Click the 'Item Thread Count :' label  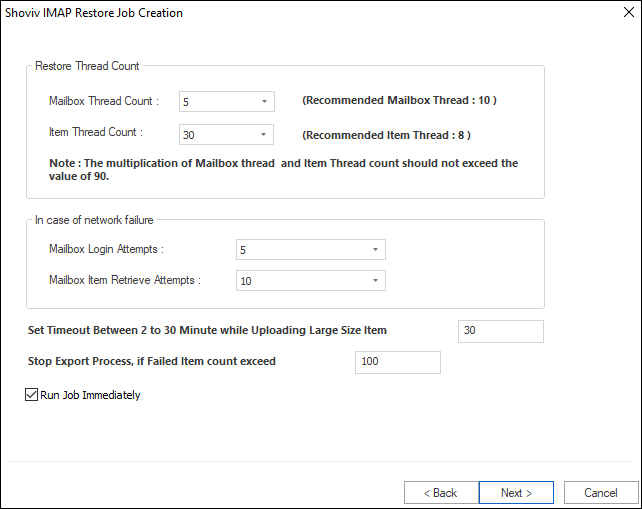(x=96, y=132)
